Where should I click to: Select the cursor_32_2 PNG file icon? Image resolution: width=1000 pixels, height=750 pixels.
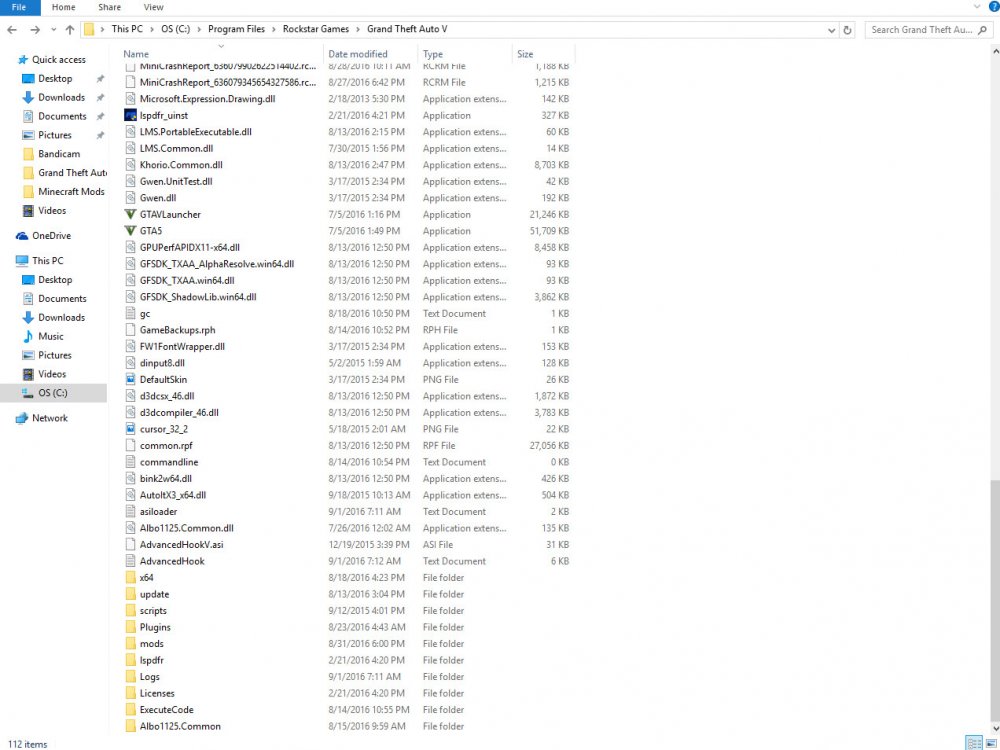tap(130, 429)
